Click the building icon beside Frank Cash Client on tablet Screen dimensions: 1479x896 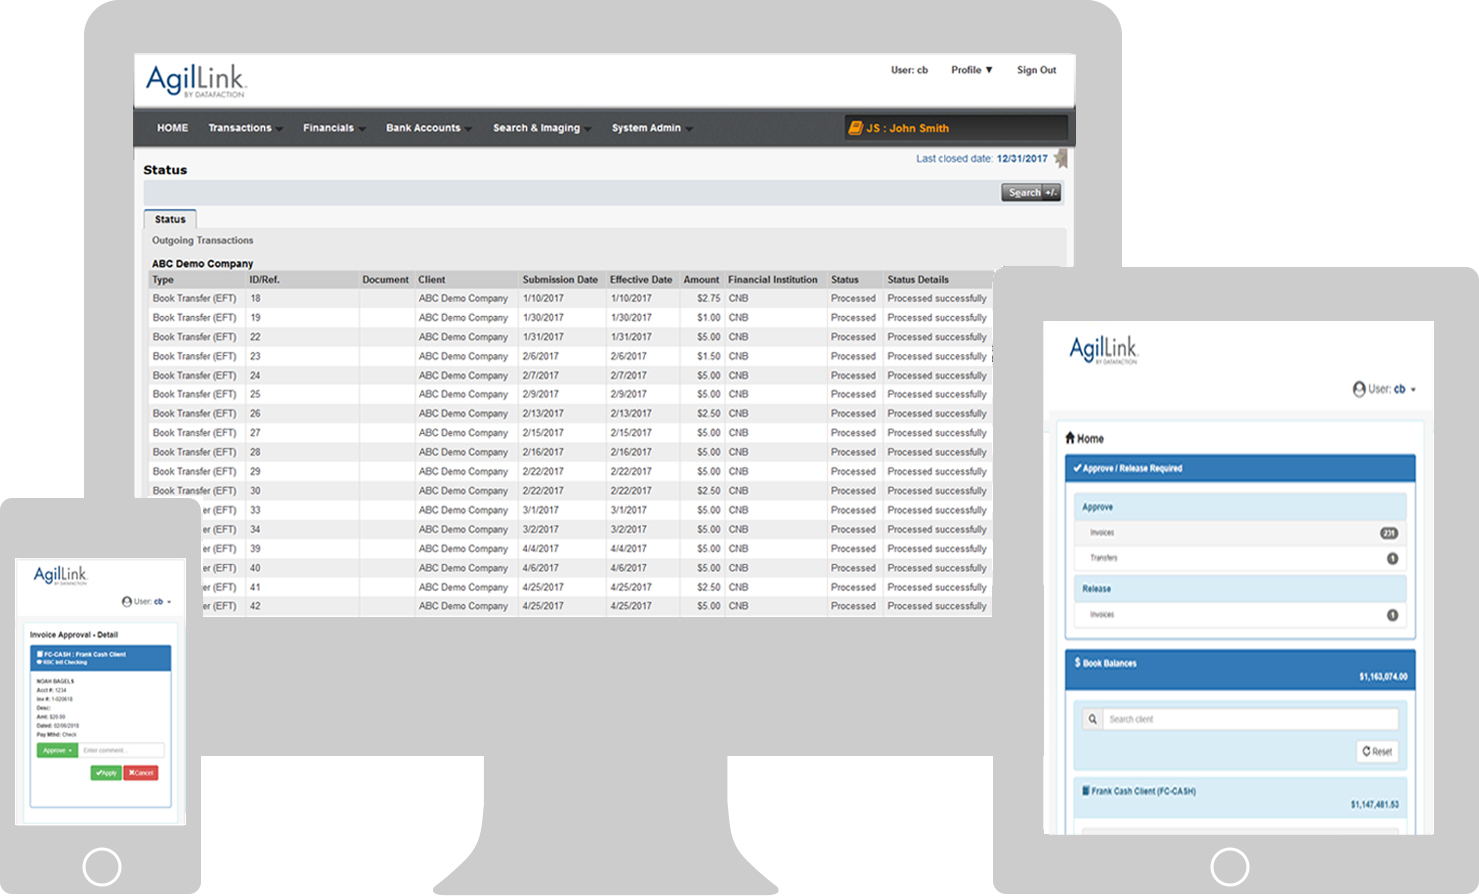click(x=1086, y=790)
